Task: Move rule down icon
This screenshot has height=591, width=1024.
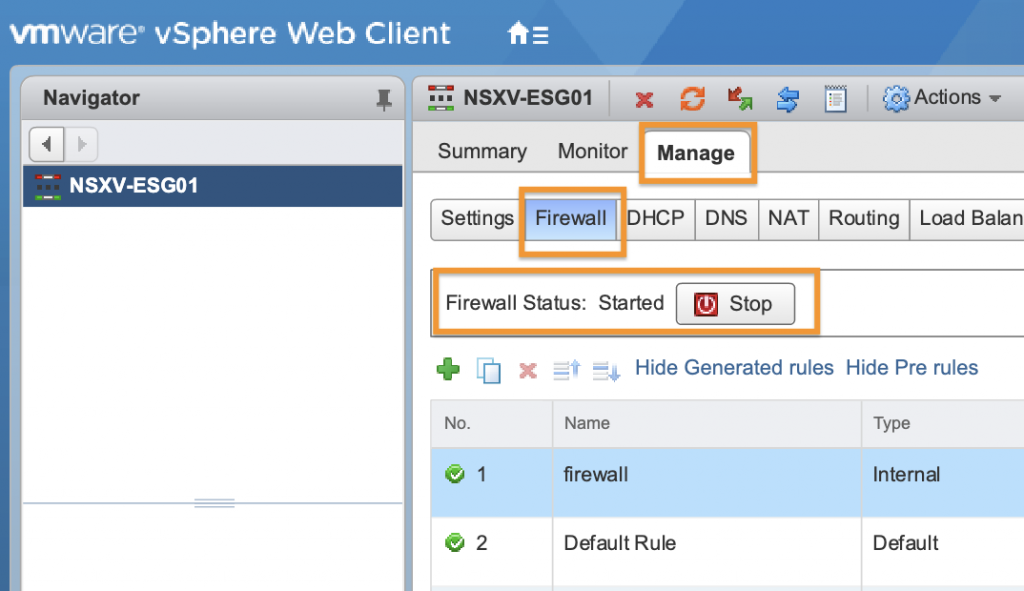Action: coord(606,370)
